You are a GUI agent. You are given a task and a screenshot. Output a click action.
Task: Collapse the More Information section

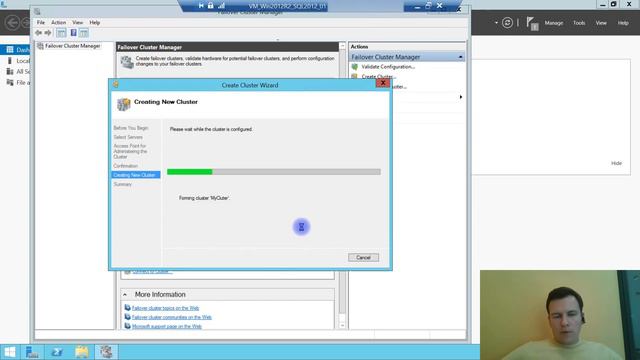click(125, 294)
